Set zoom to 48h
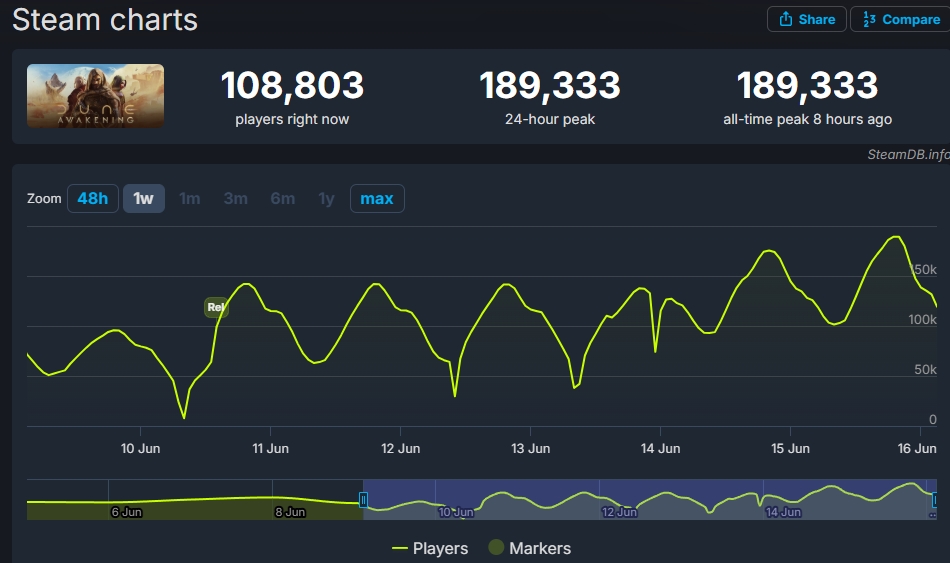 [93, 198]
